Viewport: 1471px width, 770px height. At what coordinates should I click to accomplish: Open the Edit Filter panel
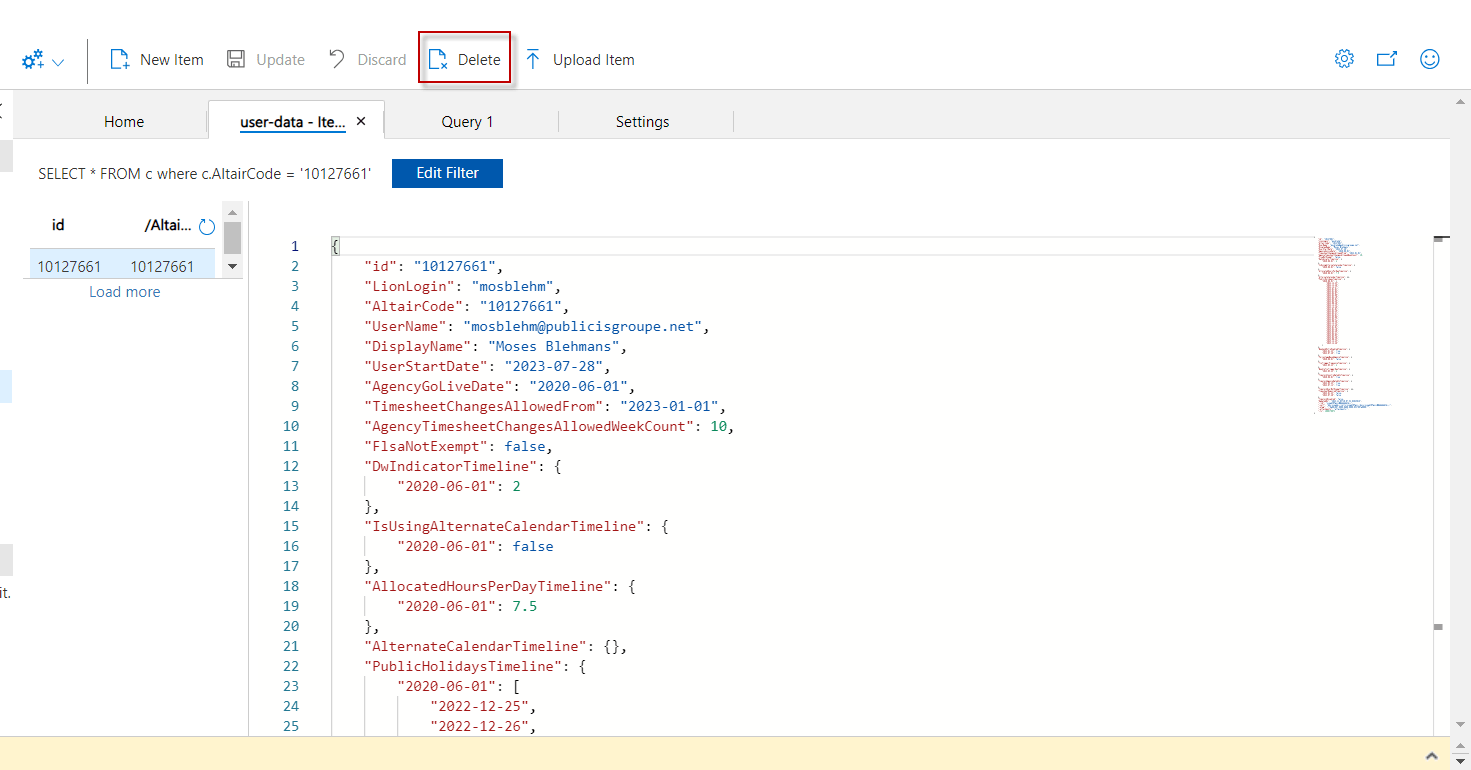point(447,173)
